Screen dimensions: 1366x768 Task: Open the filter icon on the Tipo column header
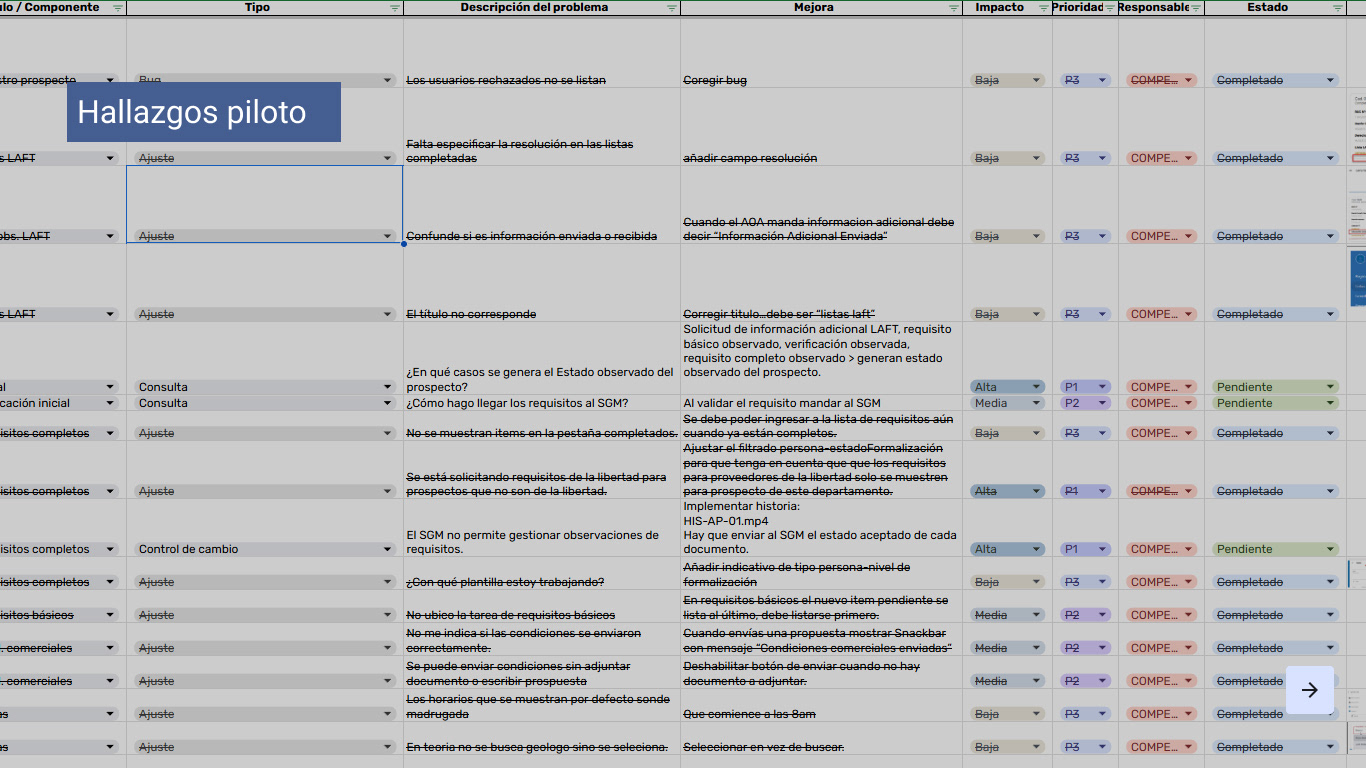(x=395, y=8)
